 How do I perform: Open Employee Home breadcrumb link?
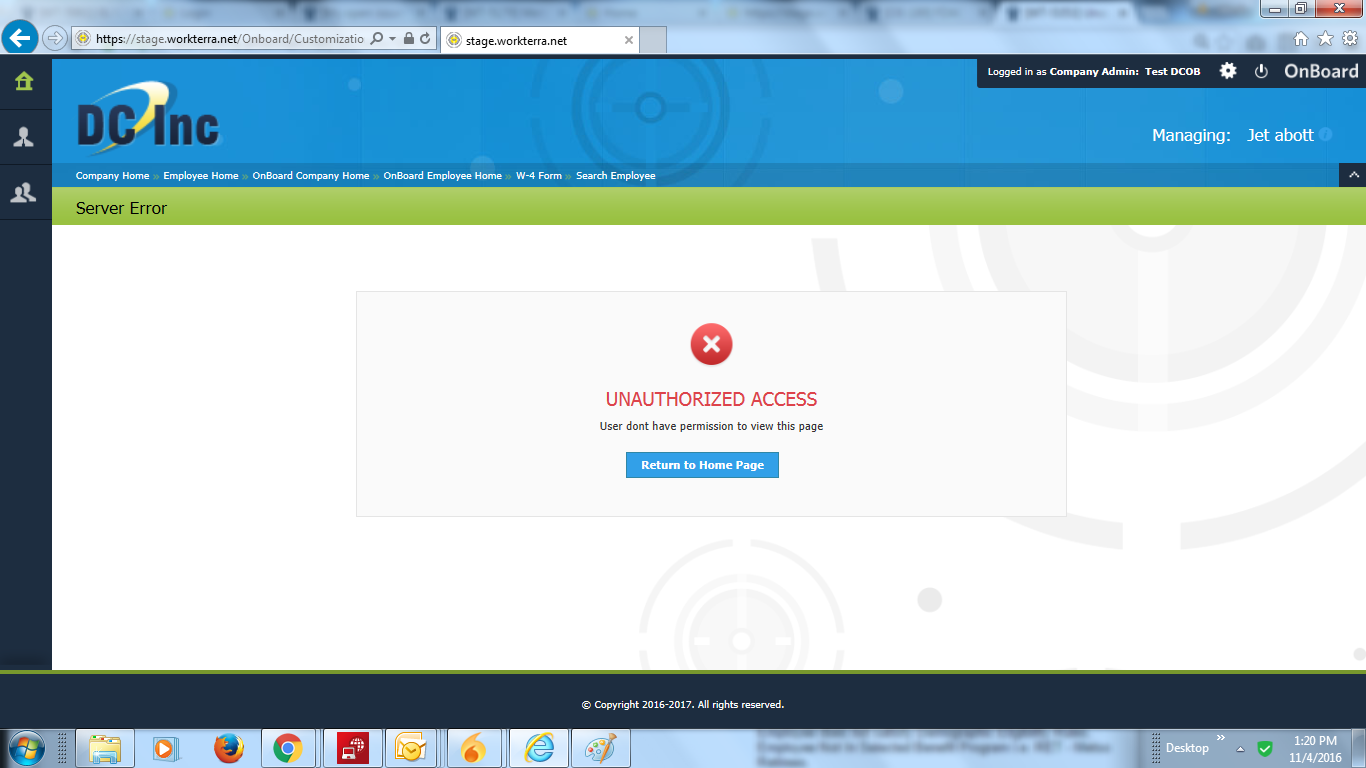[201, 176]
